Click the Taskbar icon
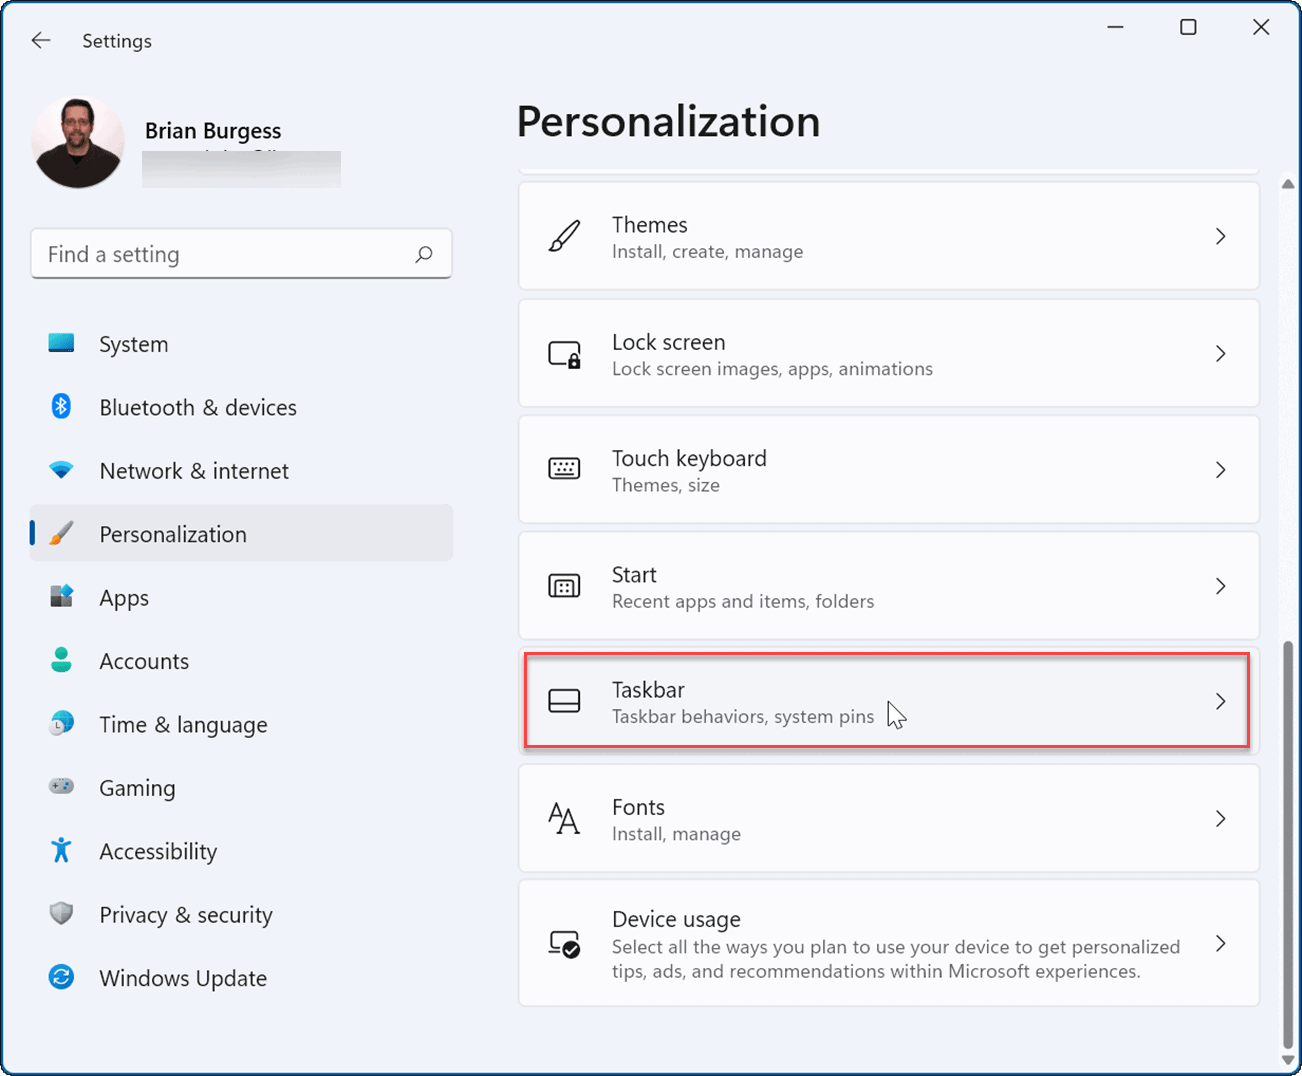This screenshot has height=1076, width=1302. (565, 701)
